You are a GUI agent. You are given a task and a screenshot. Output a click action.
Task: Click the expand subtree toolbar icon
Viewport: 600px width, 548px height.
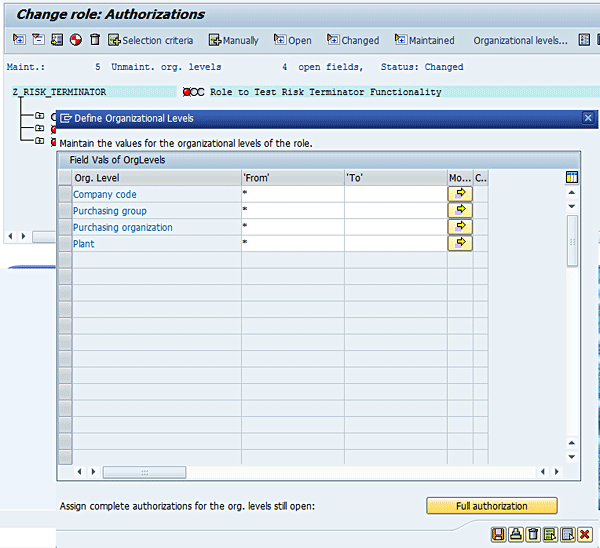click(19, 39)
